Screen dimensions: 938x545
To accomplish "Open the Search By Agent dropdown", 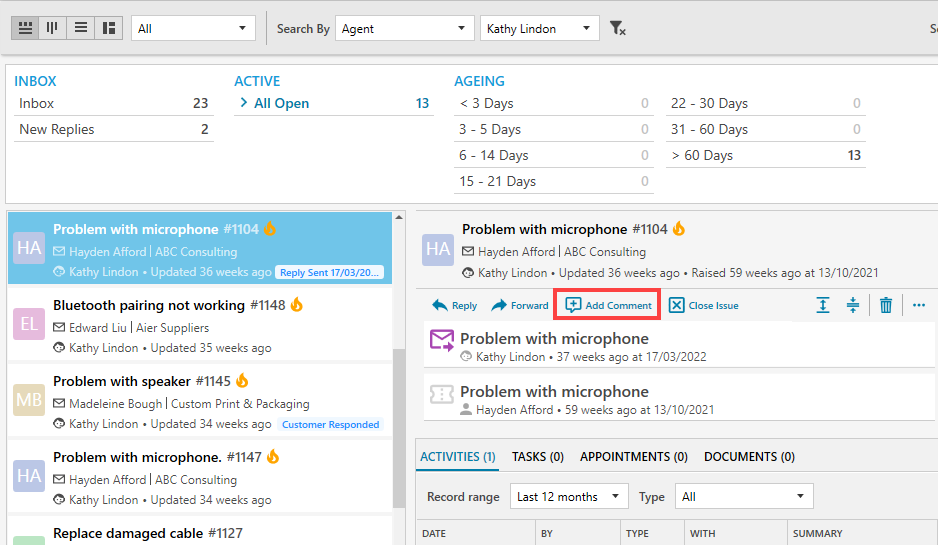I will pos(404,28).
